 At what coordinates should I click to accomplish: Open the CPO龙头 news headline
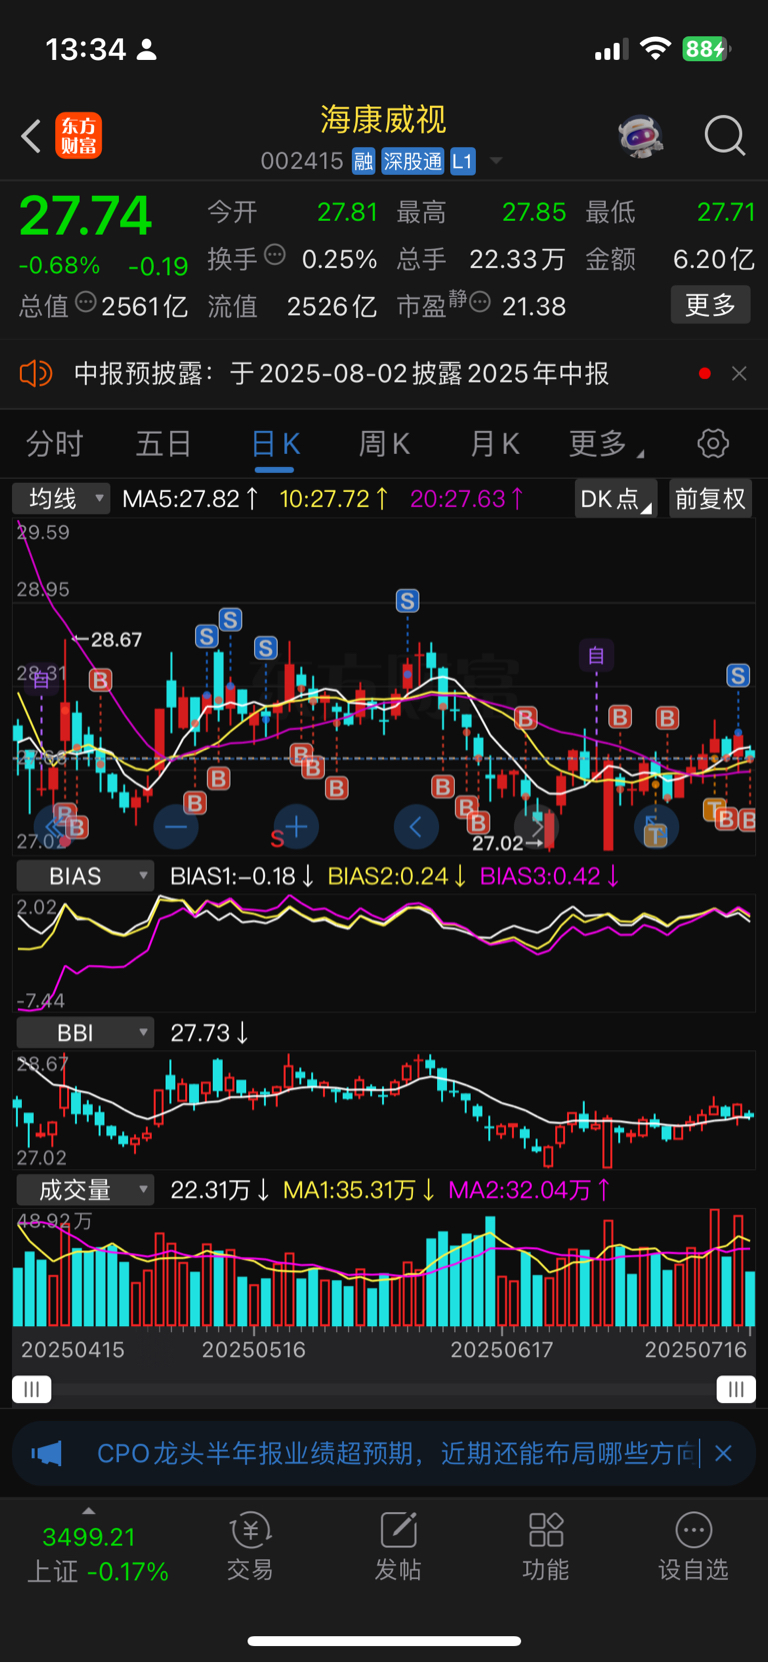click(397, 1453)
